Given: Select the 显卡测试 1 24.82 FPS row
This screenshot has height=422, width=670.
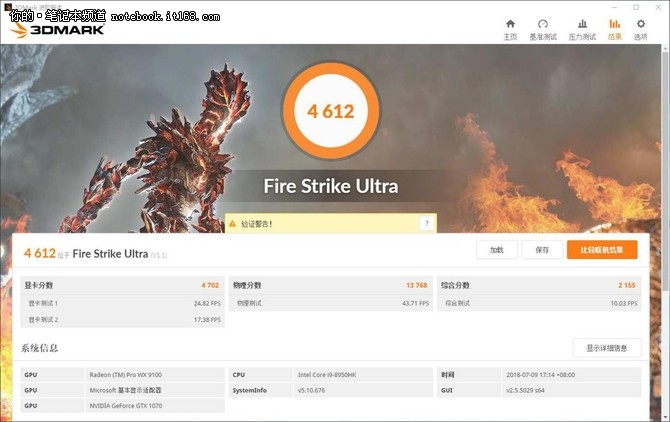Looking at the screenshot, I should click(x=122, y=303).
